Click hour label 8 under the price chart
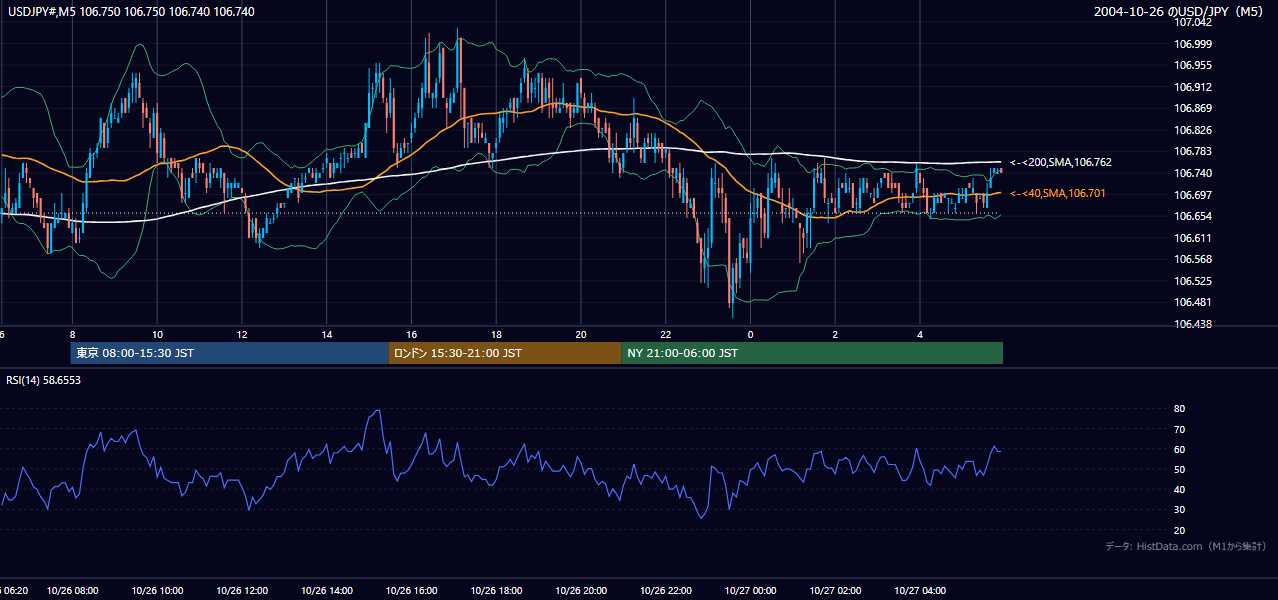 72,335
